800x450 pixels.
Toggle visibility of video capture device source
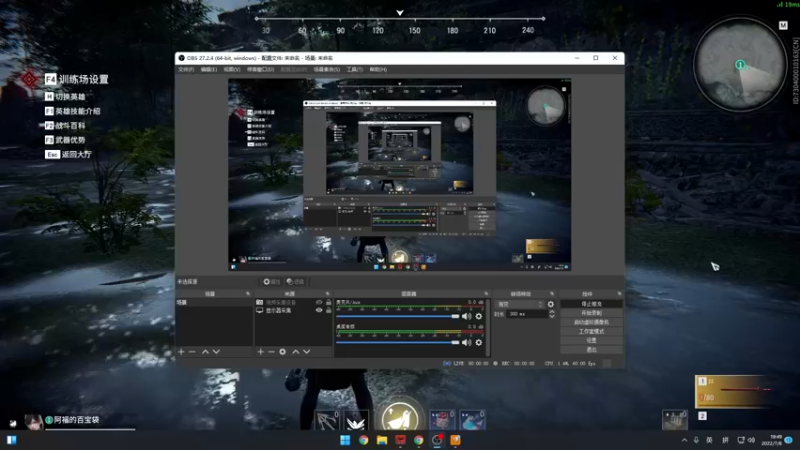tap(319, 303)
